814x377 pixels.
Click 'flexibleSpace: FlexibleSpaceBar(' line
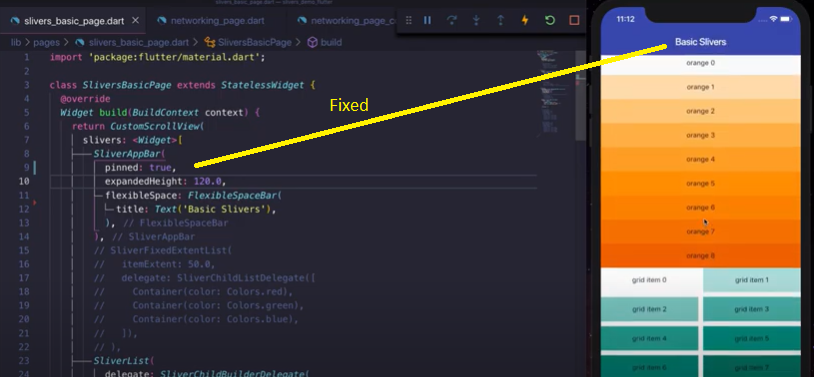point(193,195)
